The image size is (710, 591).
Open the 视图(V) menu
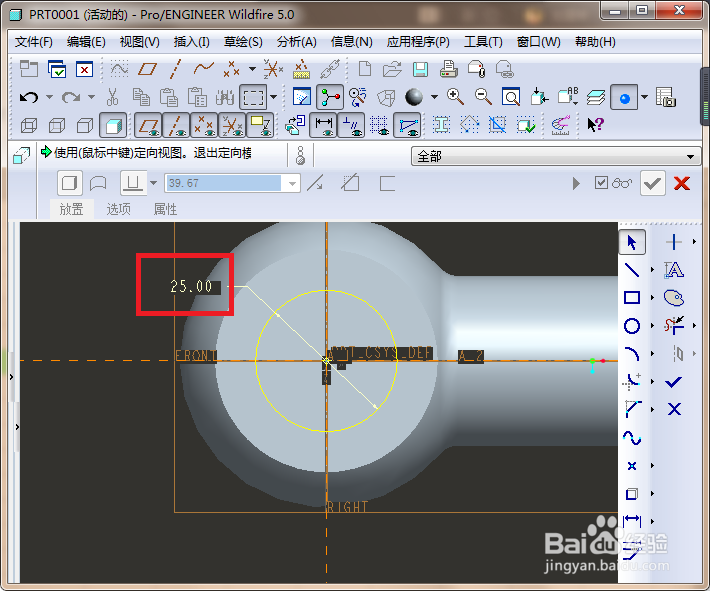point(139,42)
